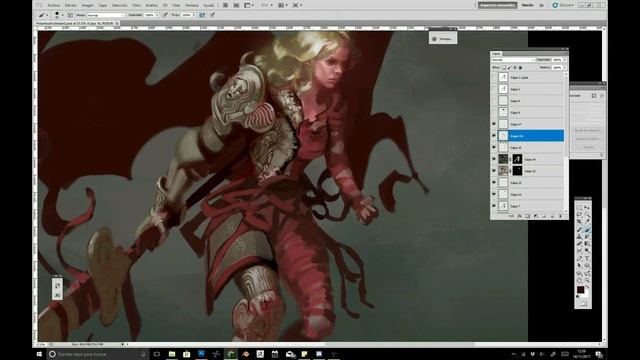Reset to default foreground and background colors
This screenshot has width=640, height=360.
[578, 297]
